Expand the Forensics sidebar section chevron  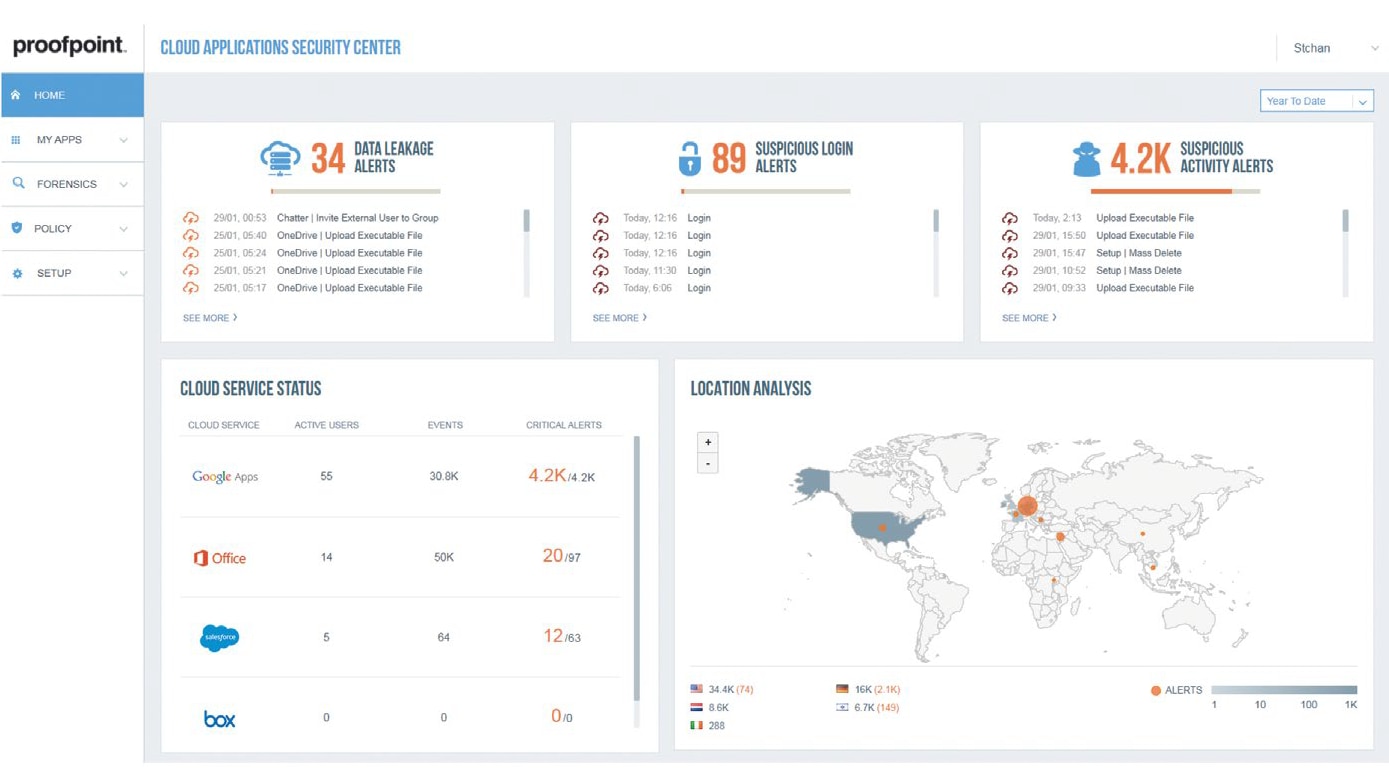click(x=124, y=184)
